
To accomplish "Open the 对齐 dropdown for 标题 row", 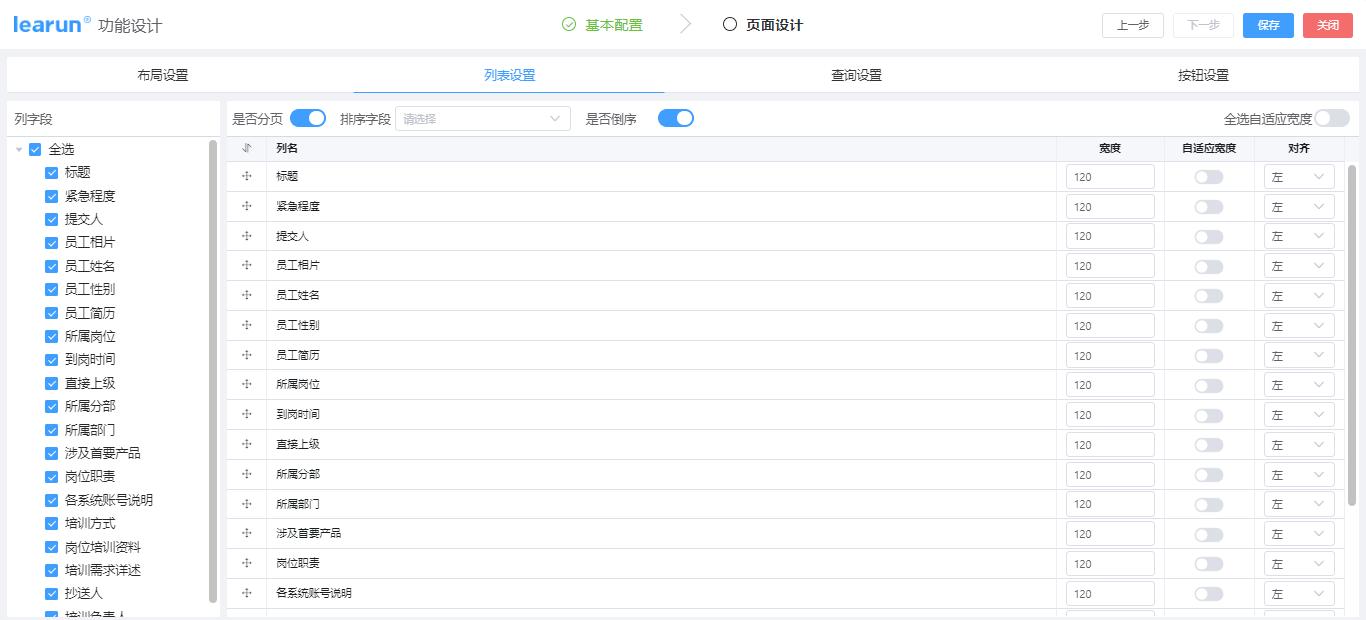I will (x=1298, y=176).
